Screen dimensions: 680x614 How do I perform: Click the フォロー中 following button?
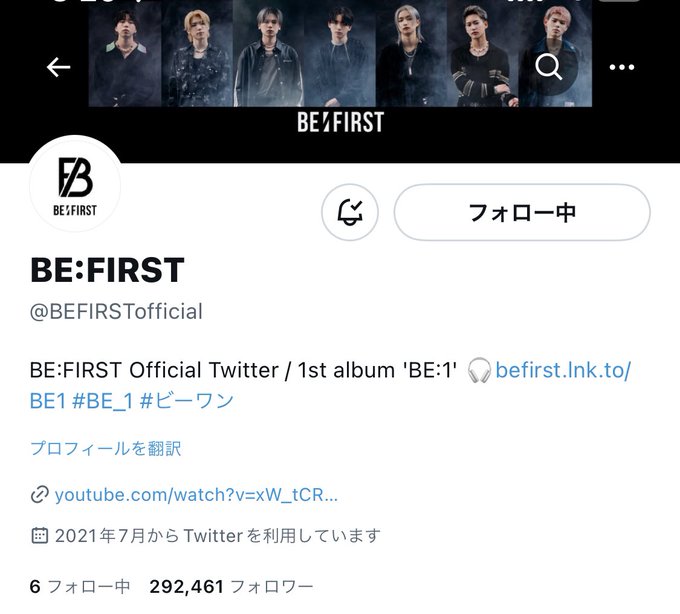click(522, 212)
